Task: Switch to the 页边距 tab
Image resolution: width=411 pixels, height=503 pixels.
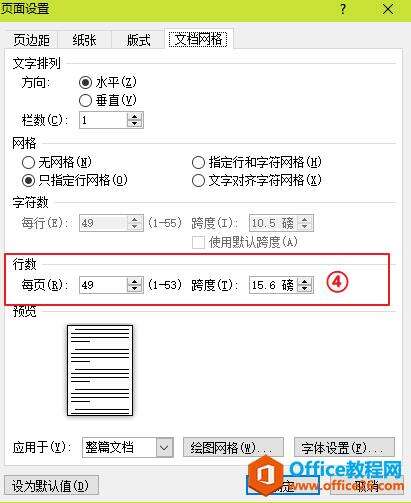Action: [x=31, y=40]
